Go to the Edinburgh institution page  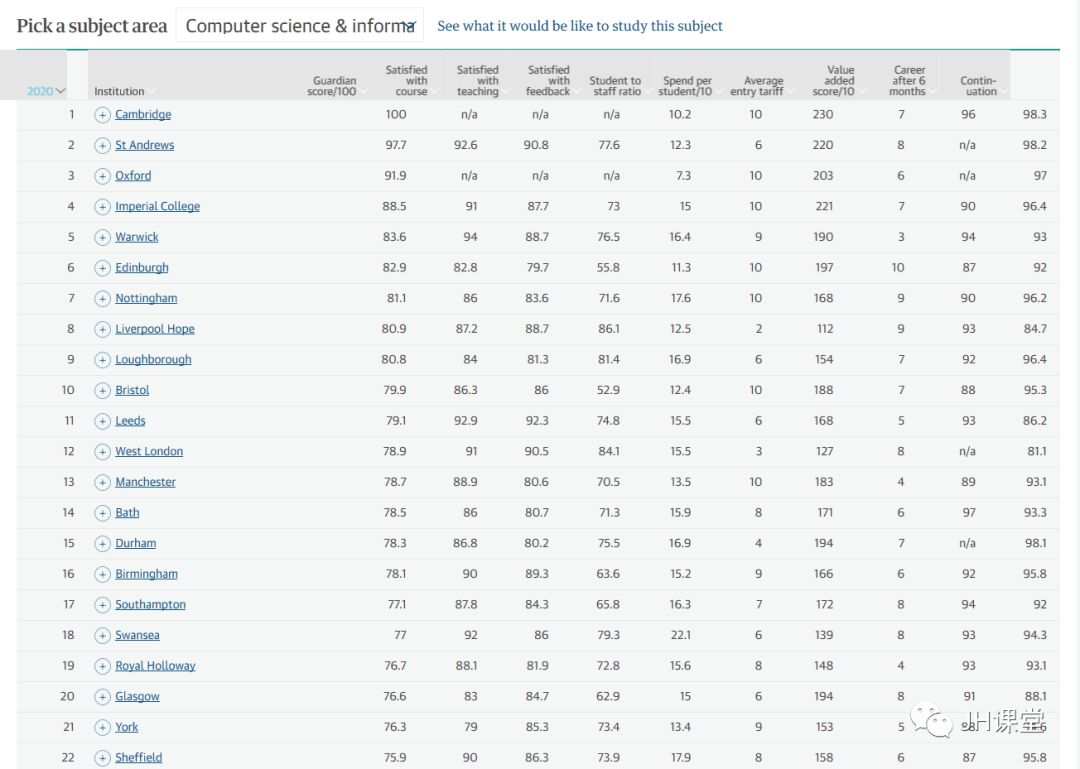pyautogui.click(x=142, y=267)
